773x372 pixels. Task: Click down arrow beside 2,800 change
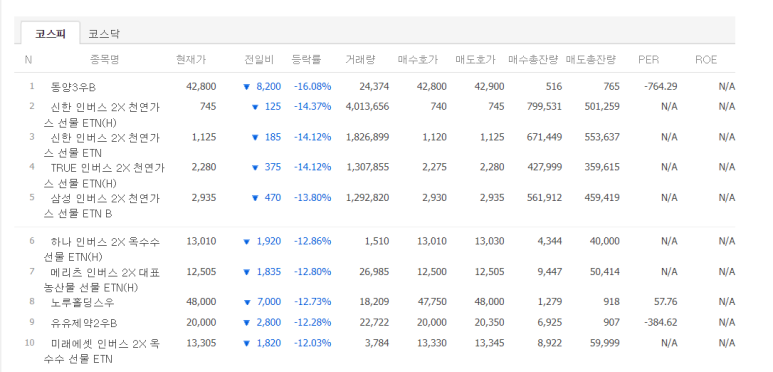coord(247,323)
